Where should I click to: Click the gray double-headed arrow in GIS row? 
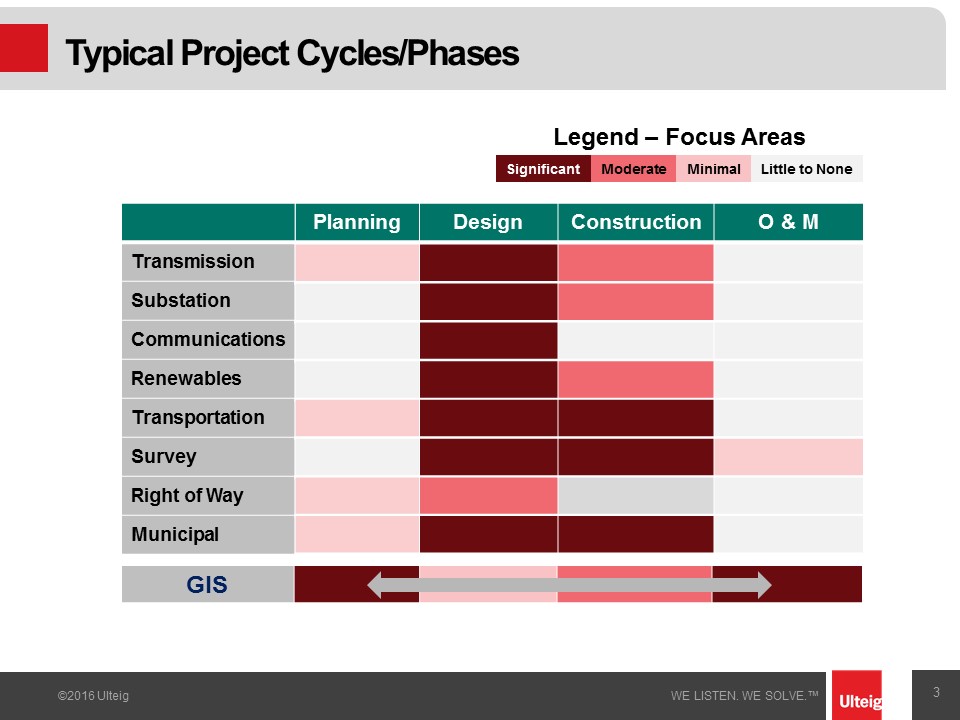(569, 585)
